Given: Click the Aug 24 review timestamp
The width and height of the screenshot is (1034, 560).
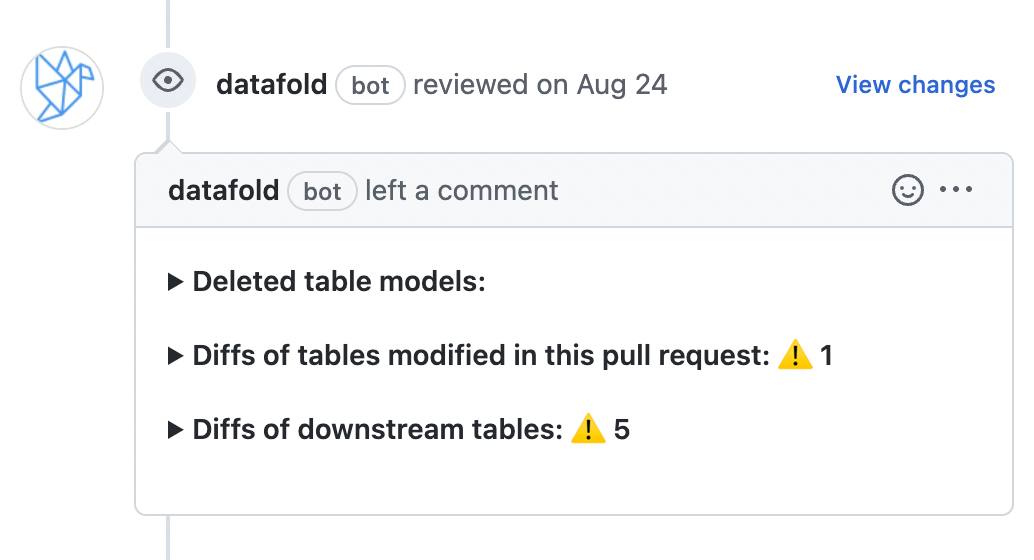Looking at the screenshot, I should [x=622, y=85].
